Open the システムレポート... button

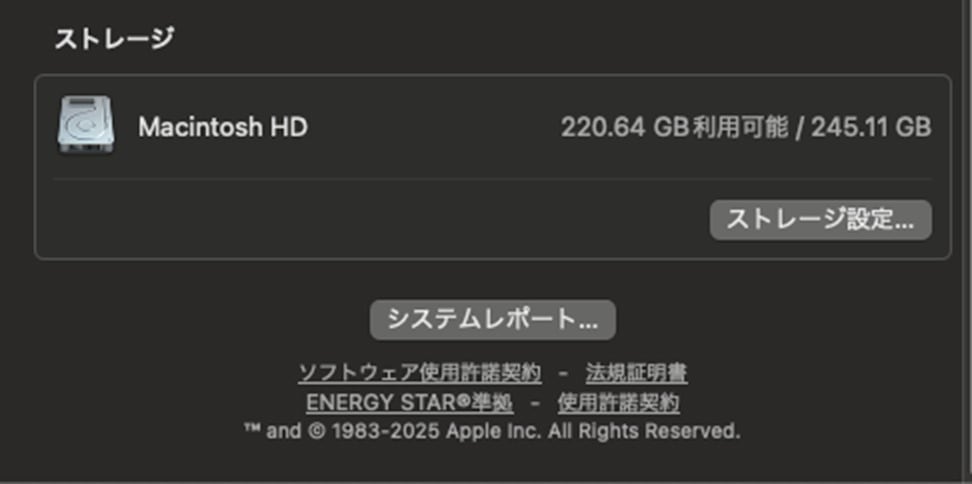[493, 320]
